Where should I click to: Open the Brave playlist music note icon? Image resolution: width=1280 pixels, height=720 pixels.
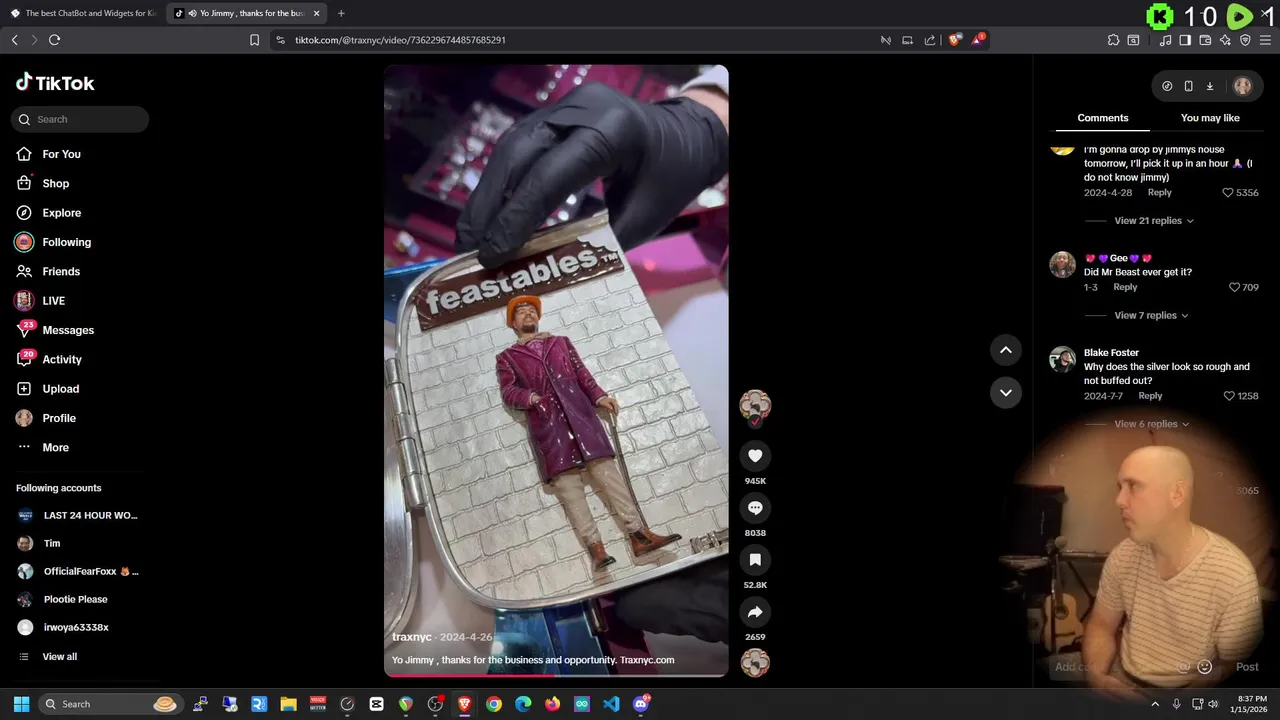tap(1165, 40)
